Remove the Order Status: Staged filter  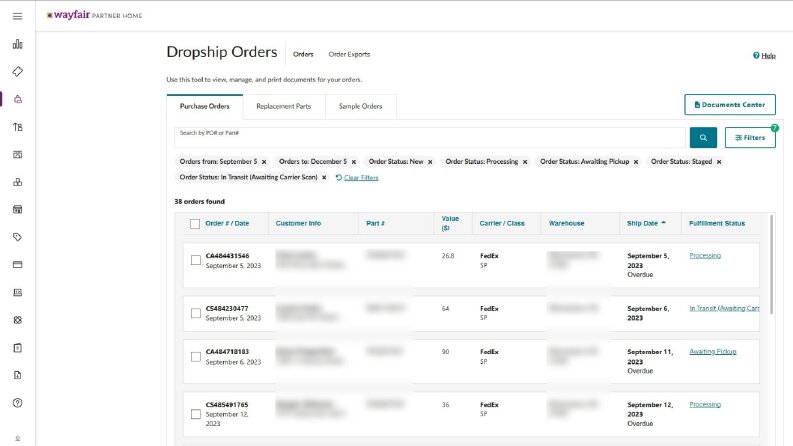coord(719,162)
